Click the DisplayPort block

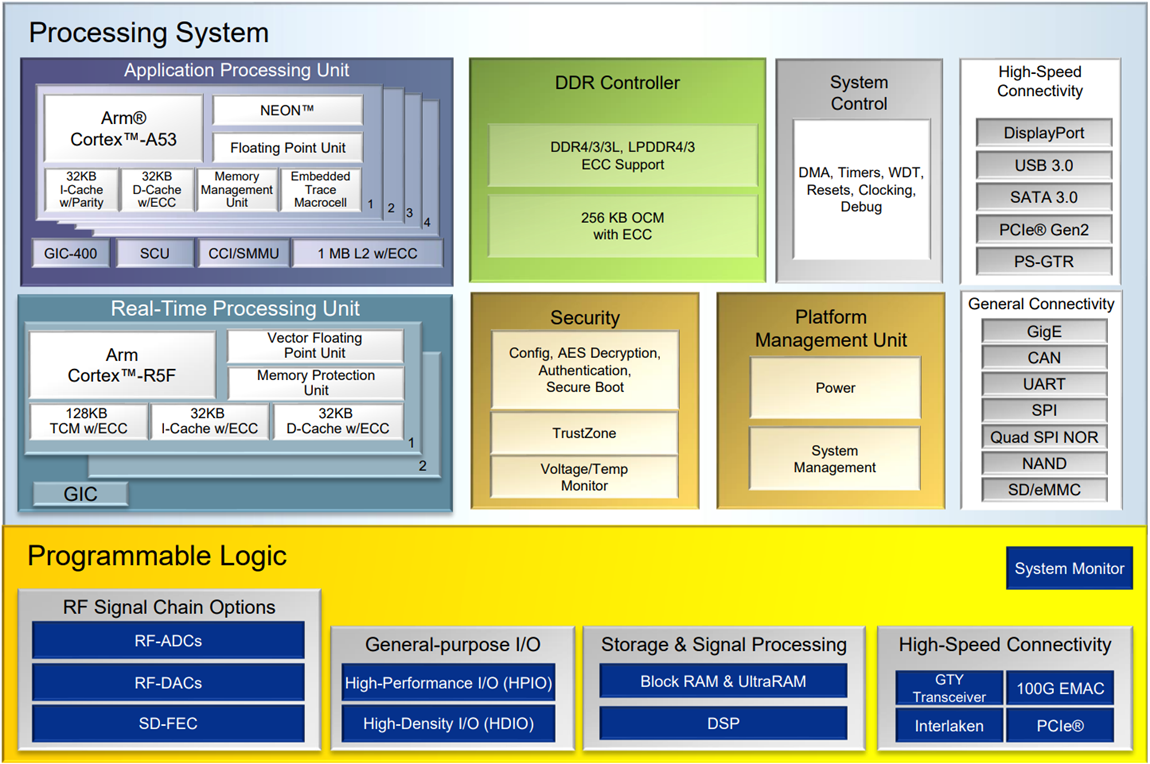click(x=1044, y=133)
